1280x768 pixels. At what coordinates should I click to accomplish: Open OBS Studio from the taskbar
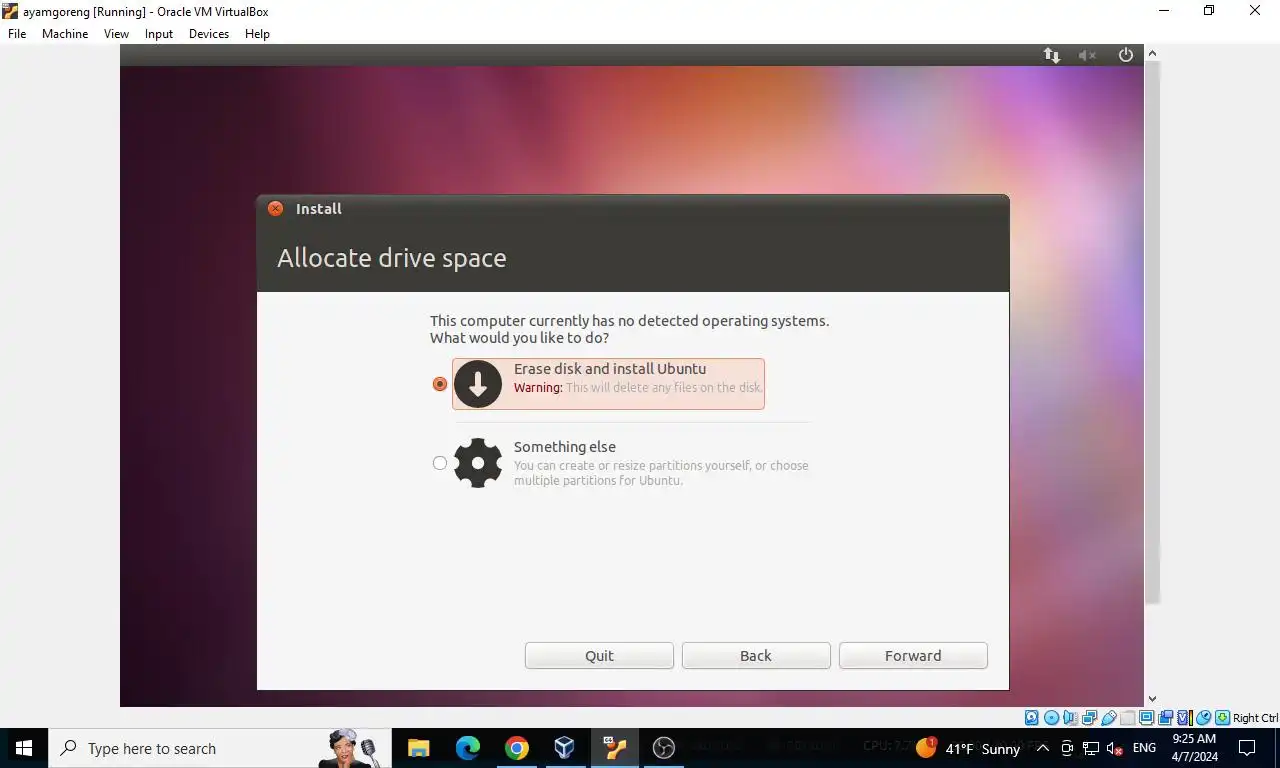pos(663,748)
